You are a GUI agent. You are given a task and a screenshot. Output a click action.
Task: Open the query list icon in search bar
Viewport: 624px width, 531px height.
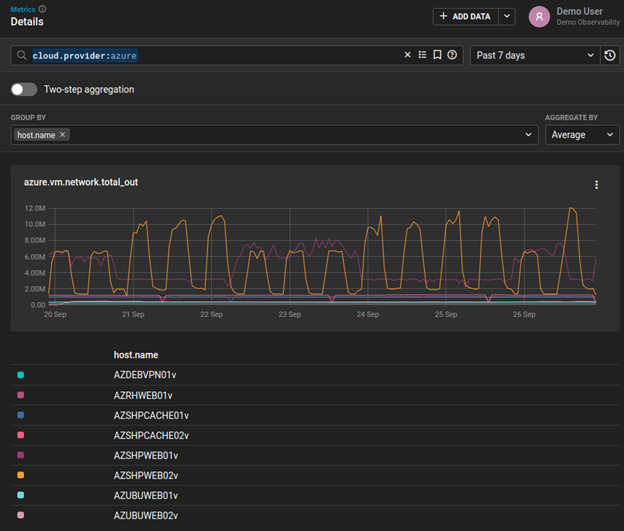pos(422,55)
